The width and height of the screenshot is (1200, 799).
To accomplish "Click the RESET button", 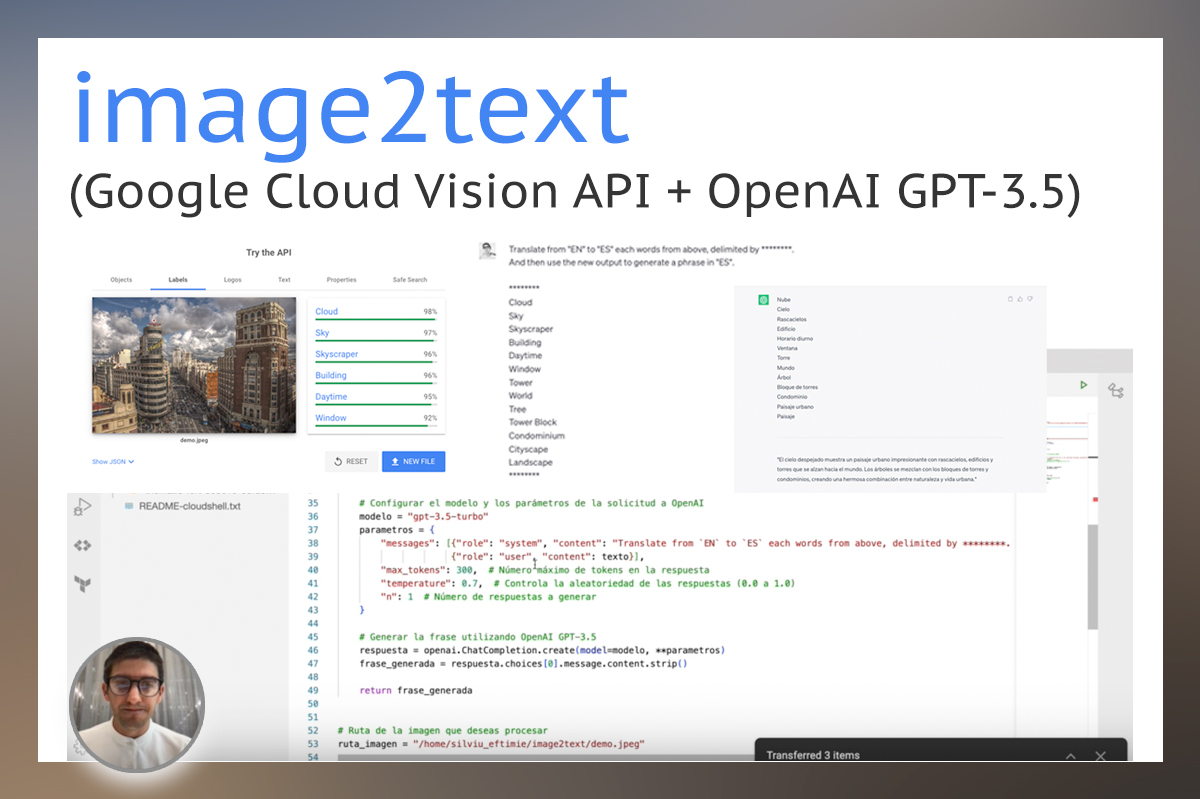I will [351, 462].
